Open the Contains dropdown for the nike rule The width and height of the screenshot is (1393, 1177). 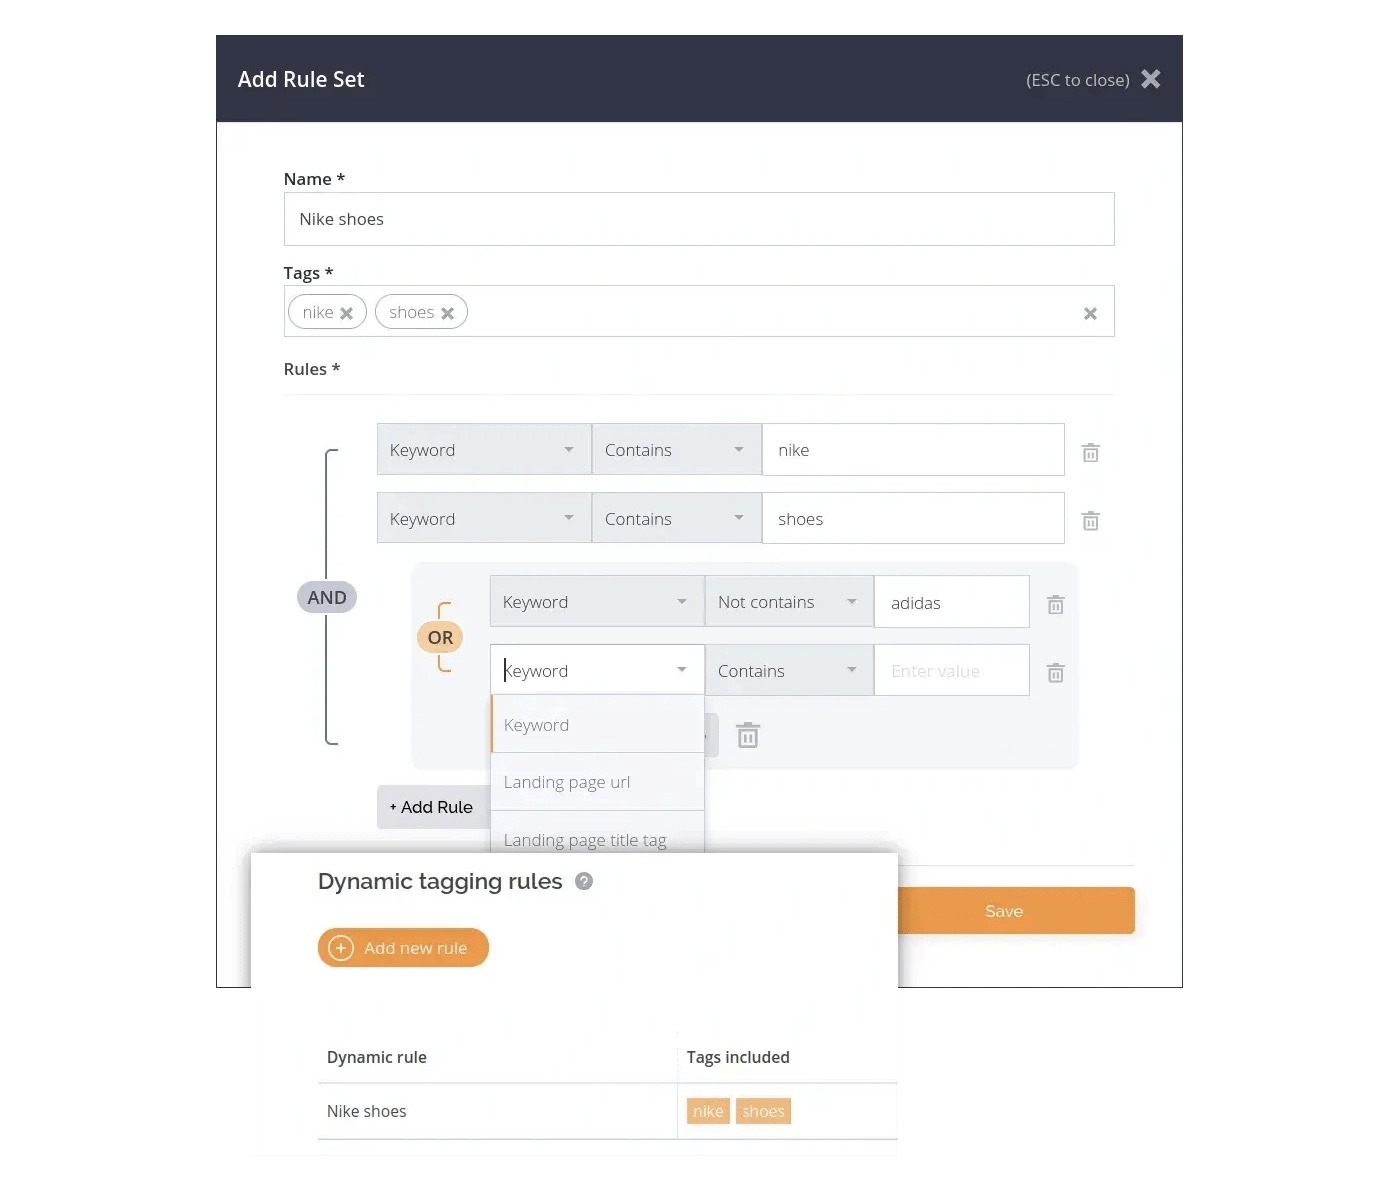(x=676, y=449)
